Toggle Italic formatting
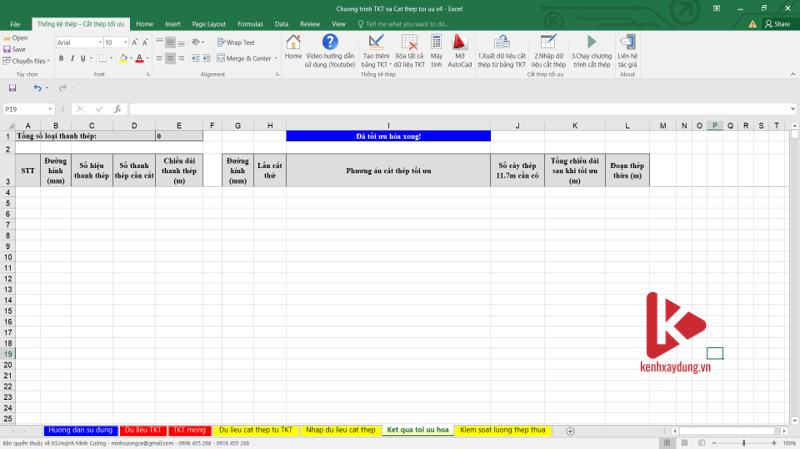 click(x=74, y=59)
